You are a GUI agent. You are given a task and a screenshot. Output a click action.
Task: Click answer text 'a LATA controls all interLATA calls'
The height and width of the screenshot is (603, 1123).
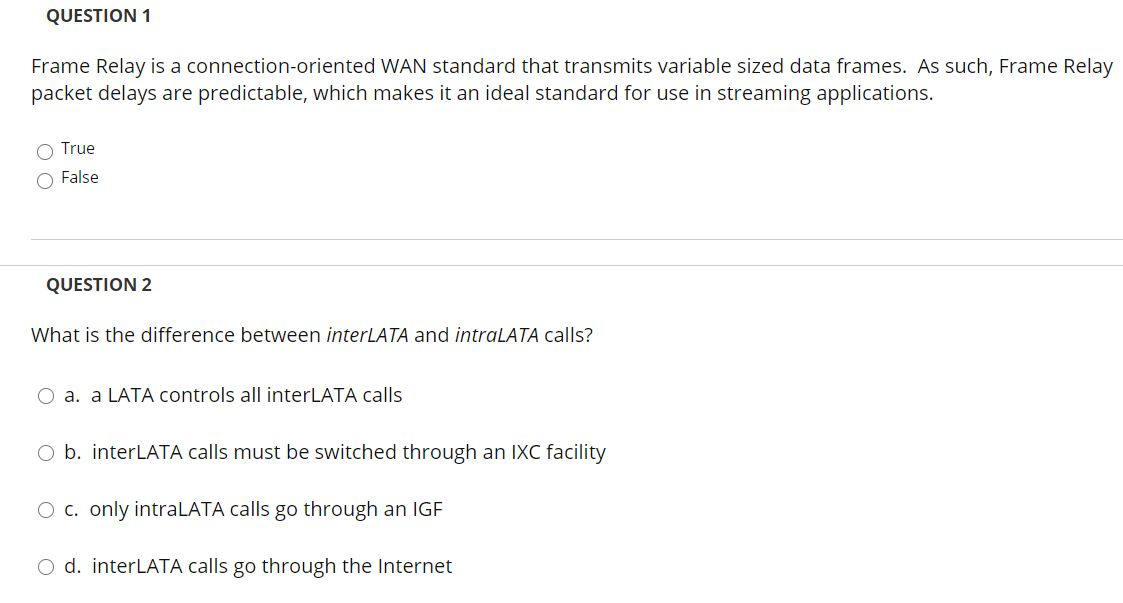(x=245, y=395)
